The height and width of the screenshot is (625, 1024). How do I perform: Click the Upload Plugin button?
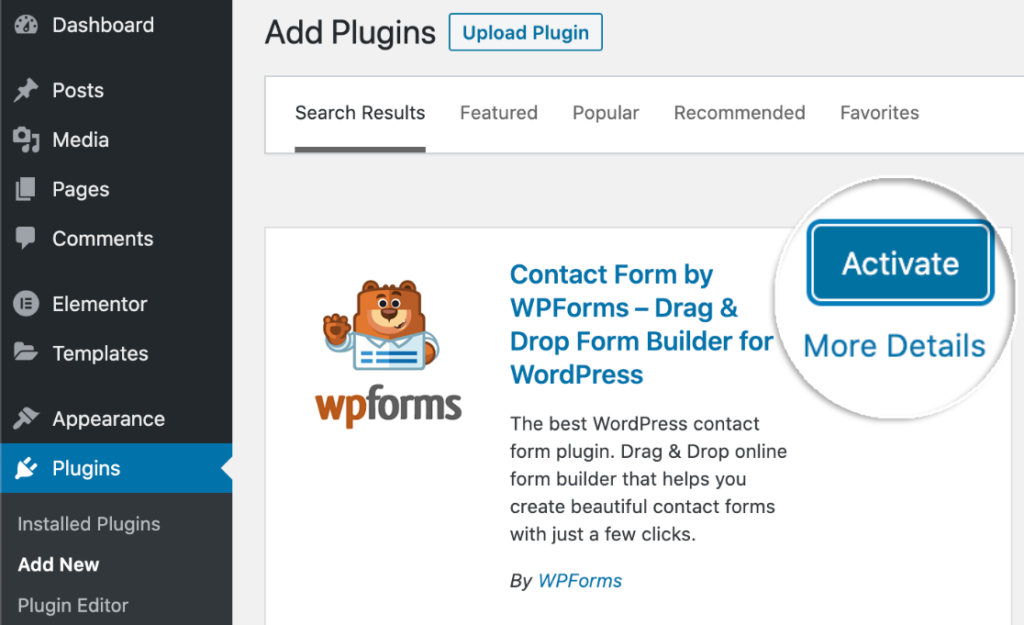pos(525,32)
